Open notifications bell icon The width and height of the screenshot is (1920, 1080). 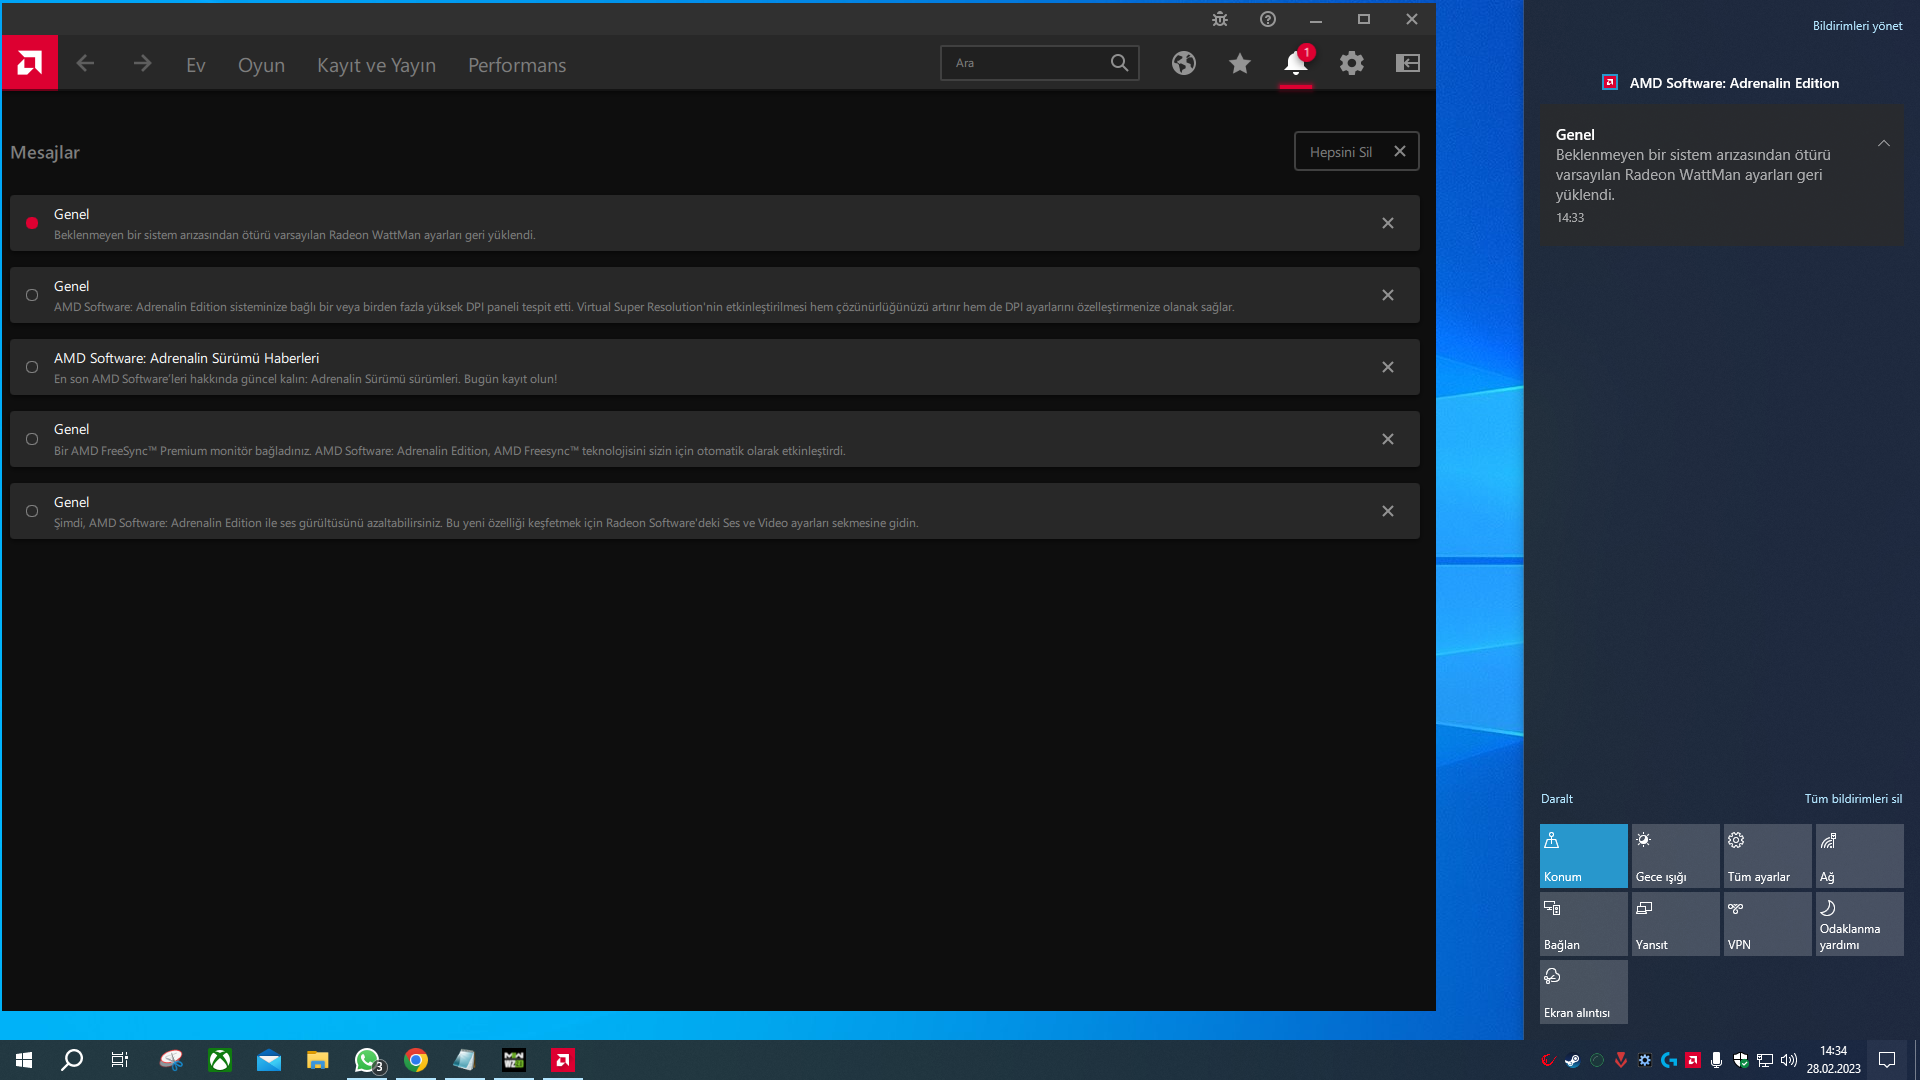point(1295,63)
